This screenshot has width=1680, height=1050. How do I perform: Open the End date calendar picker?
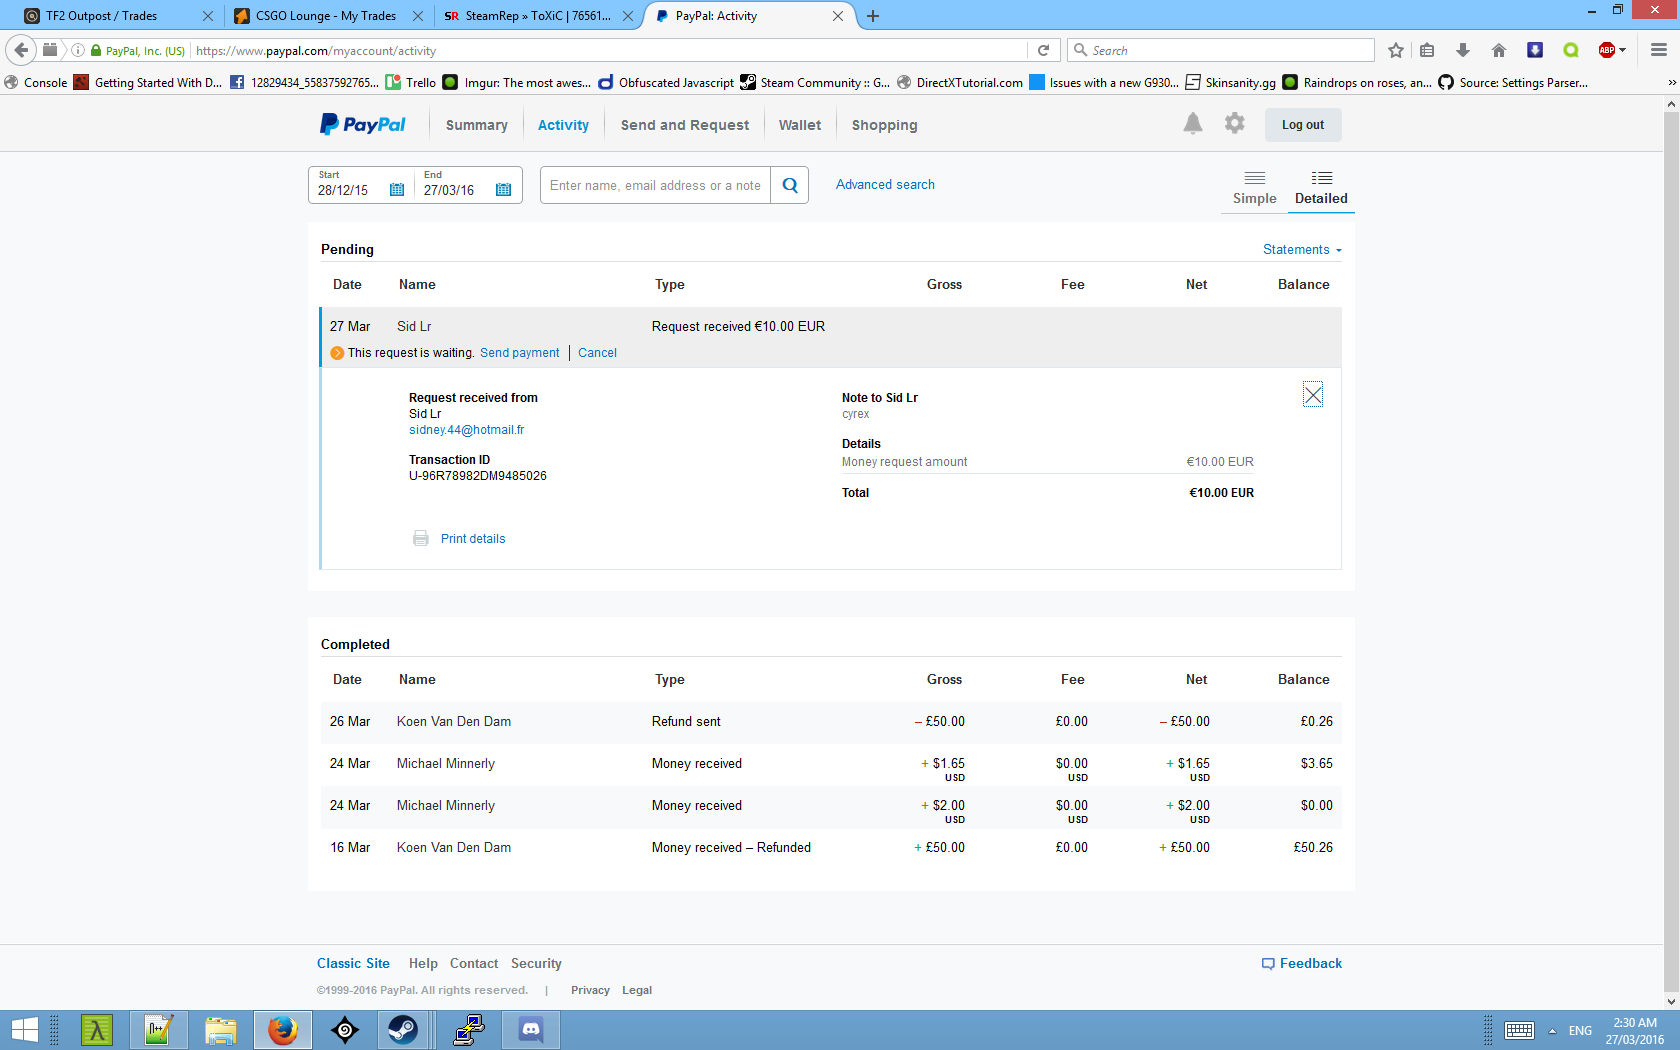(x=503, y=190)
